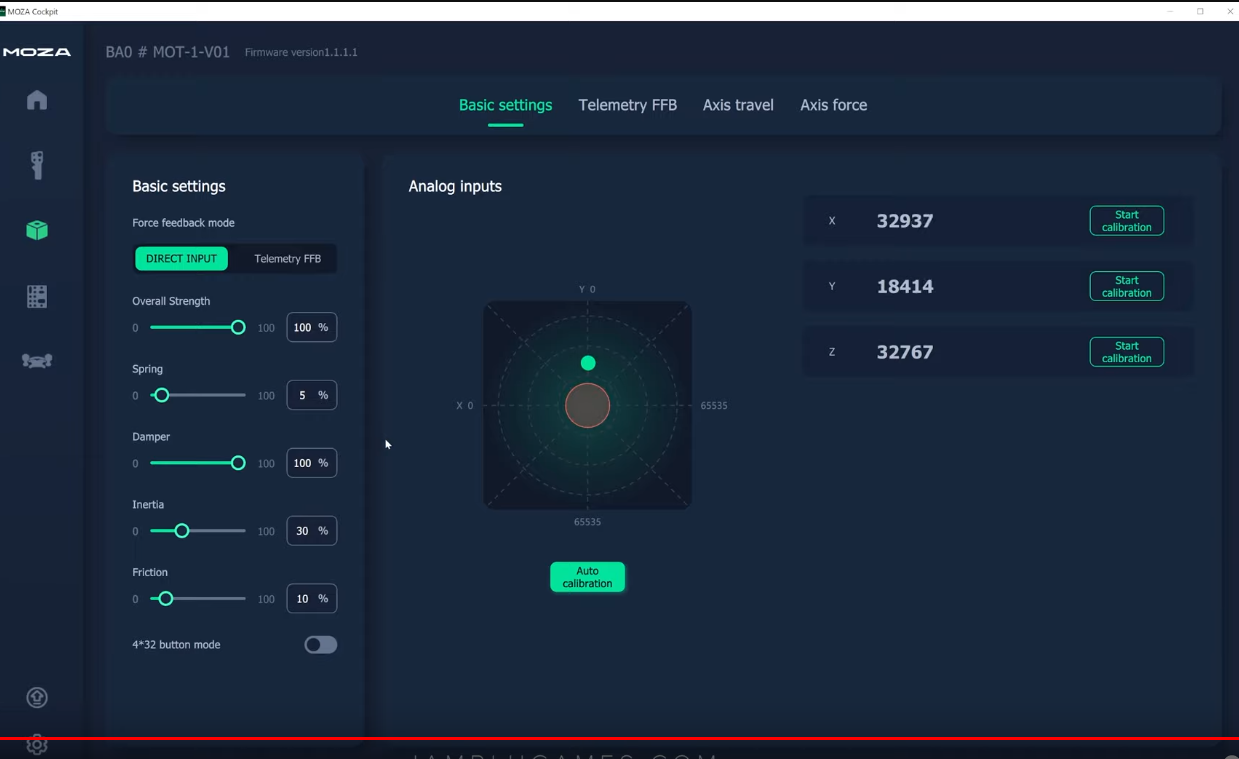Image resolution: width=1239 pixels, height=759 pixels.
Task: Open the Axis travel tab
Action: pyautogui.click(x=737, y=105)
